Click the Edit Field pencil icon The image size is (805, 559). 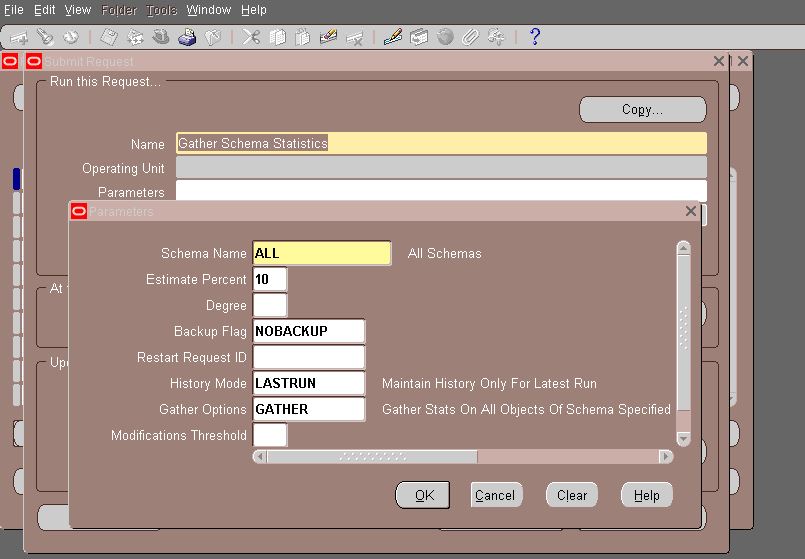393,37
